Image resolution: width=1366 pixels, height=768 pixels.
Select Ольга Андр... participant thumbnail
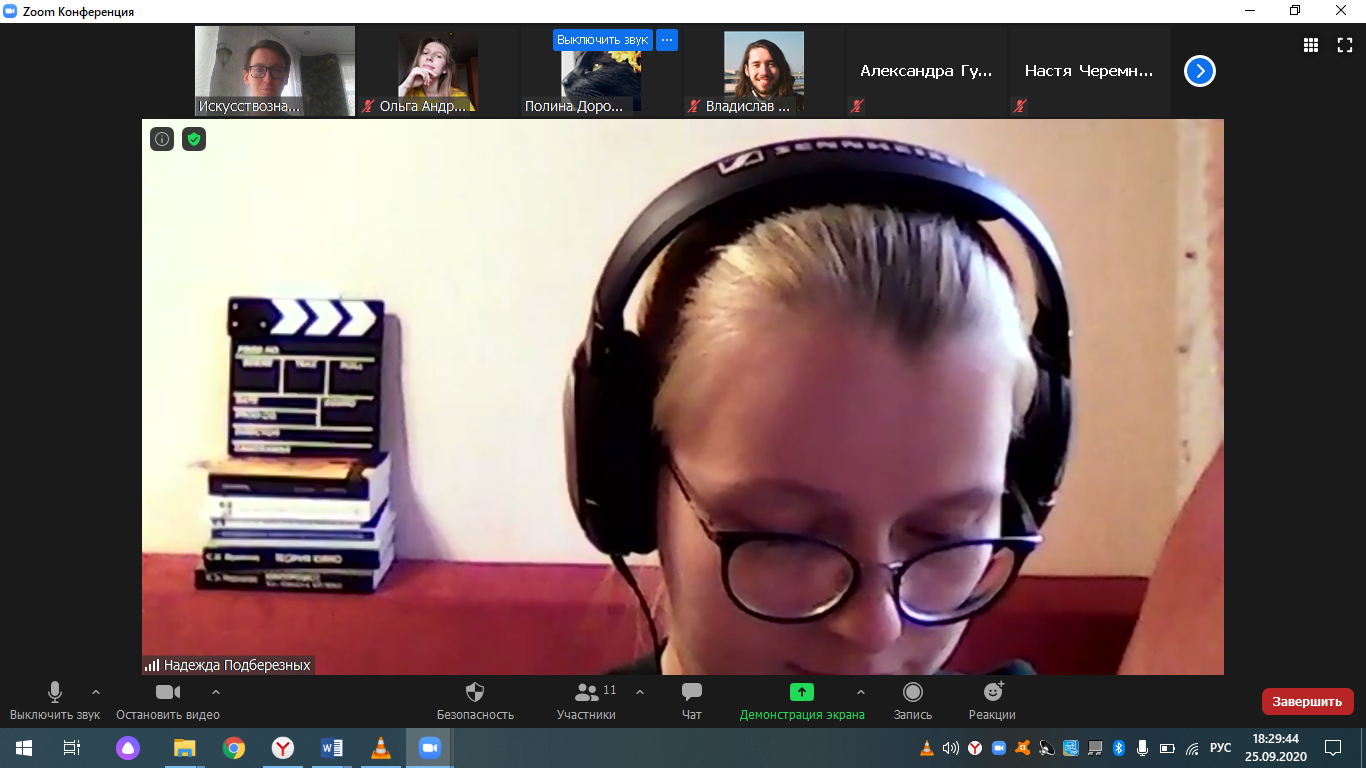pyautogui.click(x=437, y=71)
